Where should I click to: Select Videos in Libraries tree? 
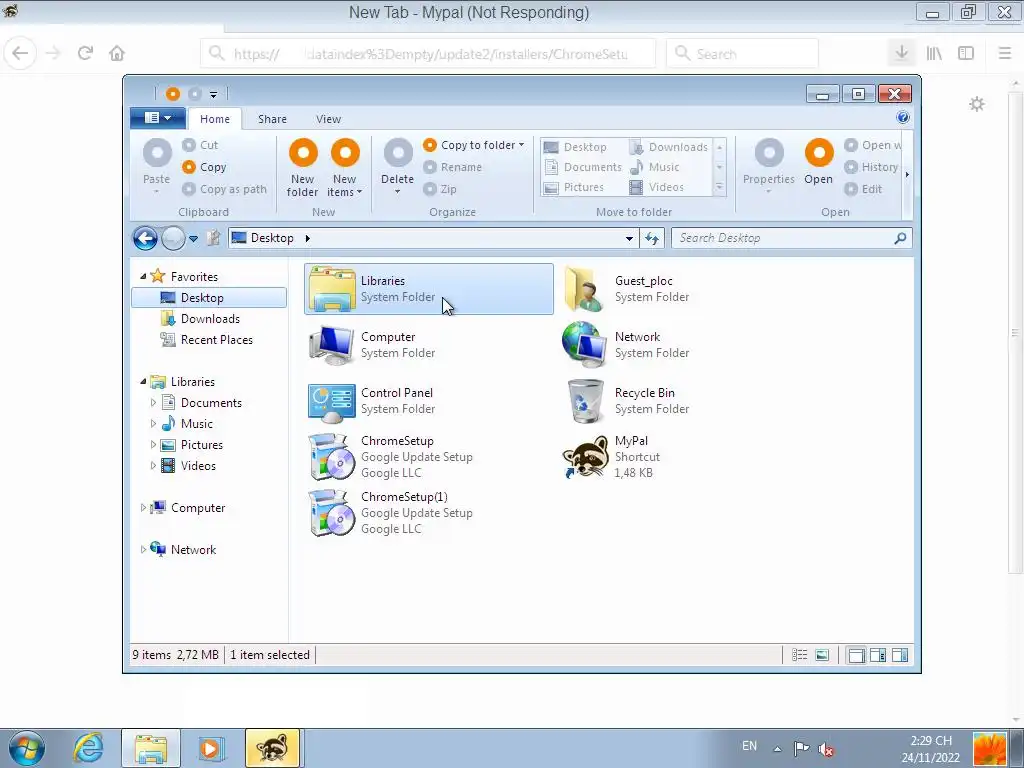189,466
